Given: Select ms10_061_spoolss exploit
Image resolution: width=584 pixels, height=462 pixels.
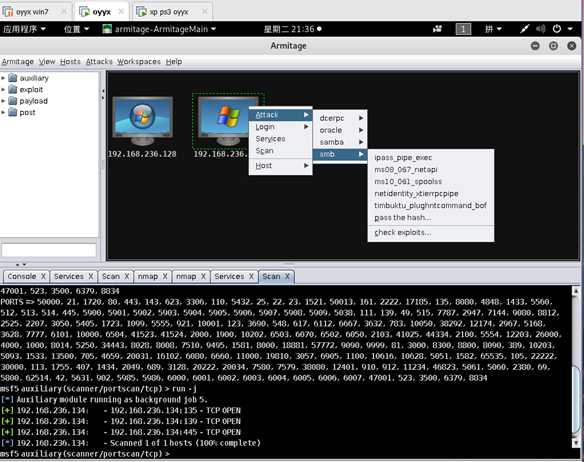Looking at the screenshot, I should [x=431, y=181].
